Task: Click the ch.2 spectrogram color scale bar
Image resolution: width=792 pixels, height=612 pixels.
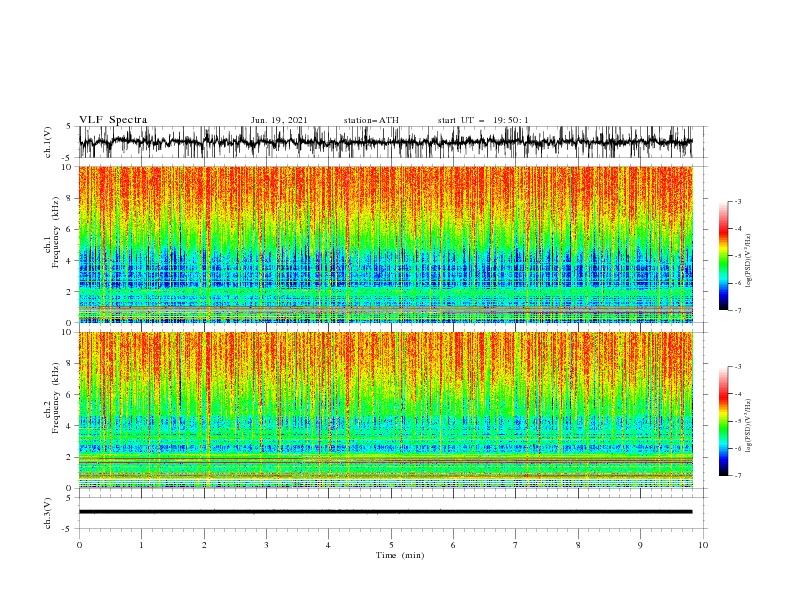Action: tap(723, 421)
